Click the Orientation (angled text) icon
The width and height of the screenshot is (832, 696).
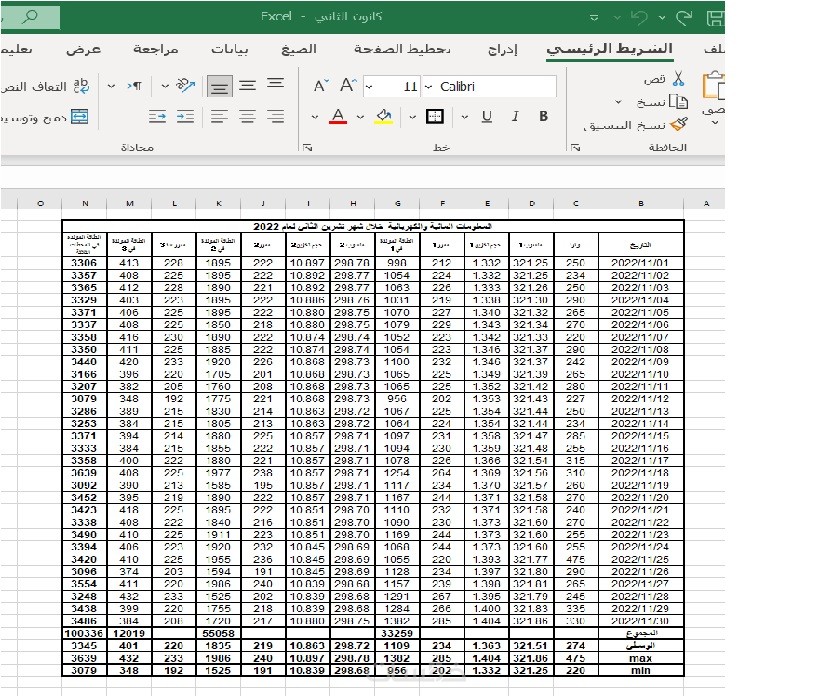click(x=185, y=85)
